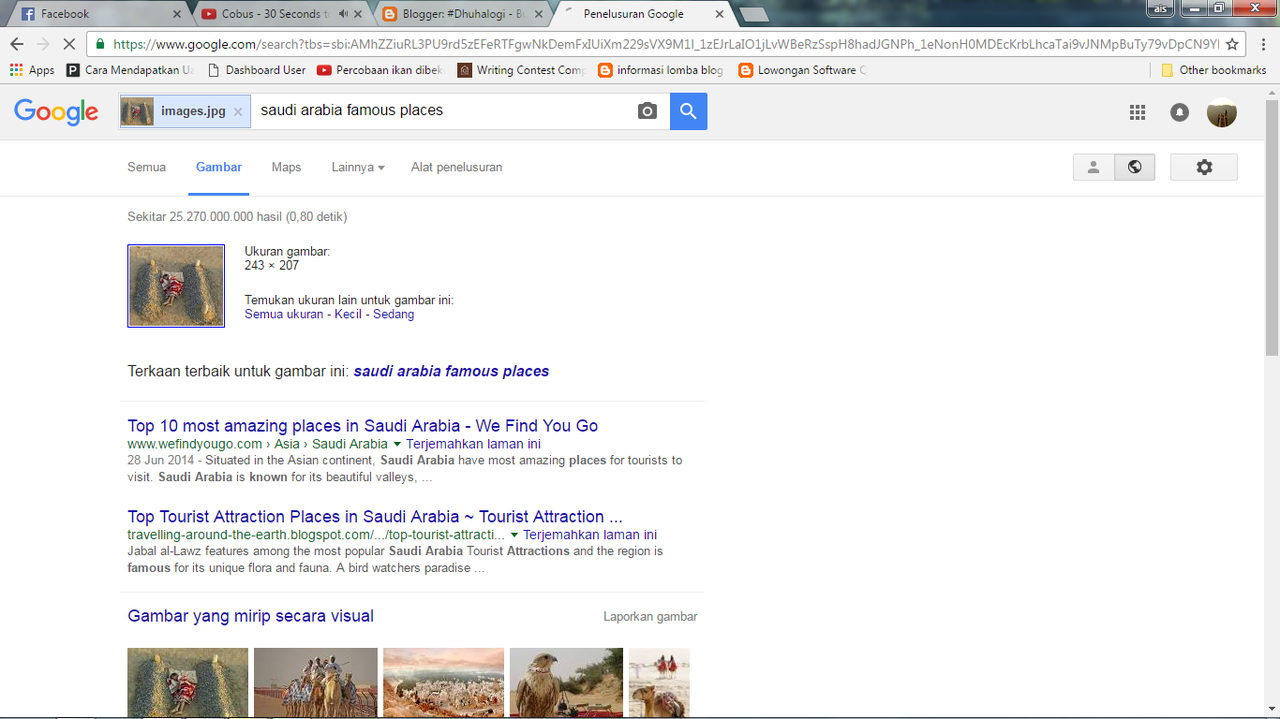Click the address bar URL

coord(664,44)
